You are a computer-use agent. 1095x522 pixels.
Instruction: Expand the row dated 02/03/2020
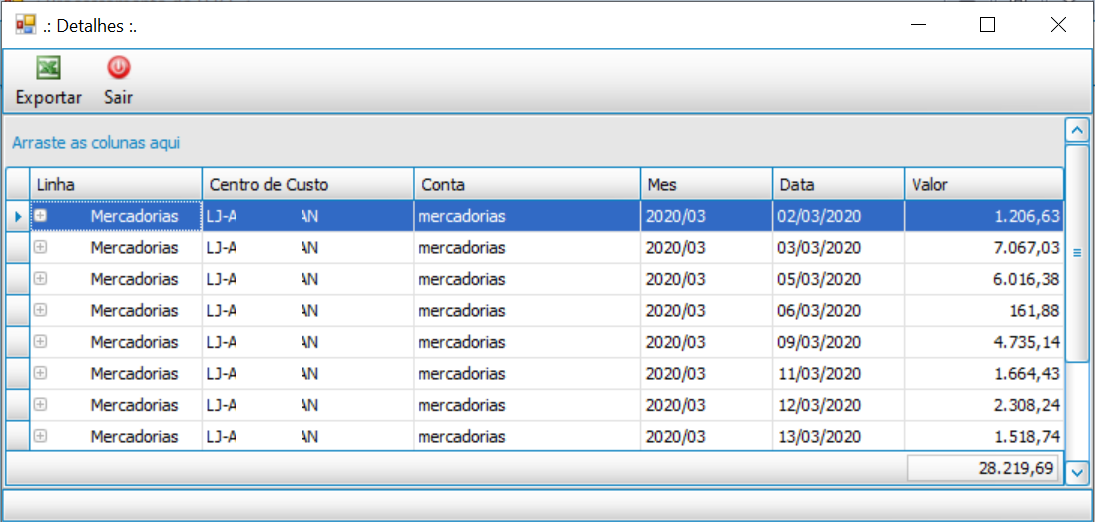41,216
